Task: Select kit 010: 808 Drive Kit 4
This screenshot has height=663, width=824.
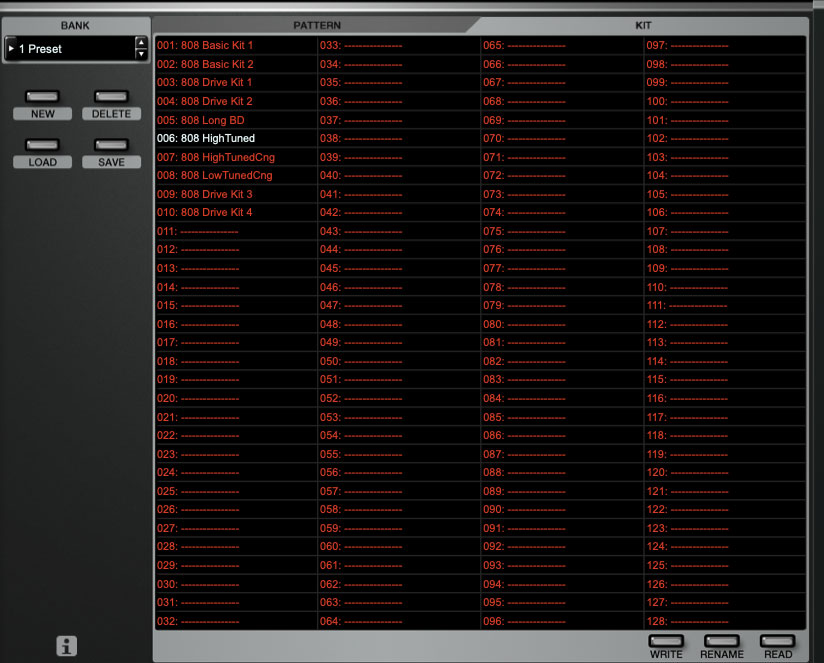Action: click(x=236, y=212)
